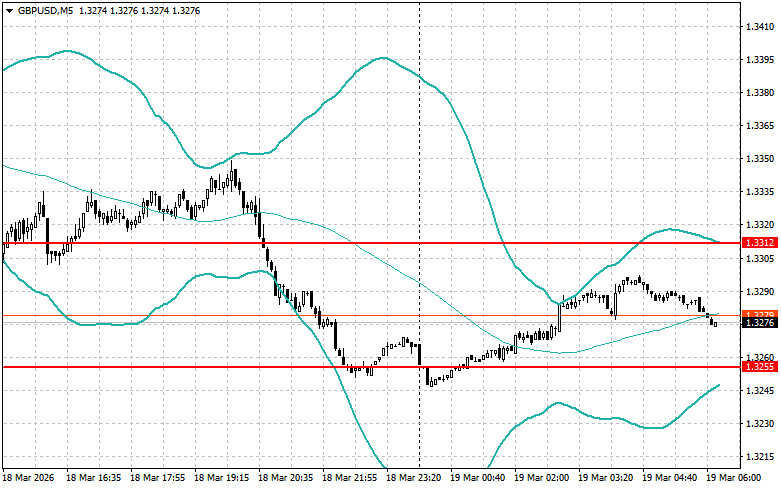Click the orange 1.3279 price label
The height and width of the screenshot is (489, 781).
point(760,314)
